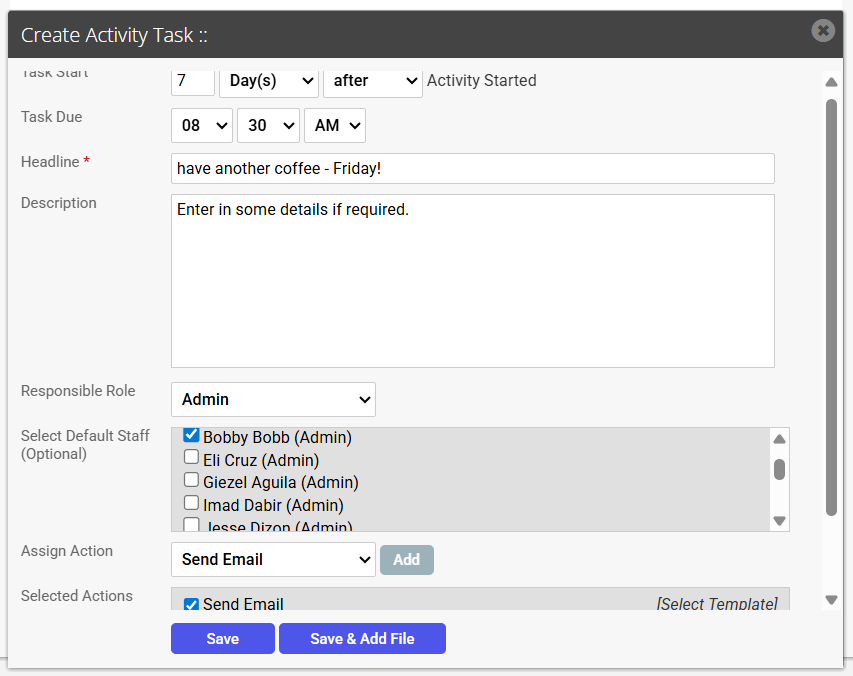Open the after/before timing dropdown

click(x=373, y=81)
